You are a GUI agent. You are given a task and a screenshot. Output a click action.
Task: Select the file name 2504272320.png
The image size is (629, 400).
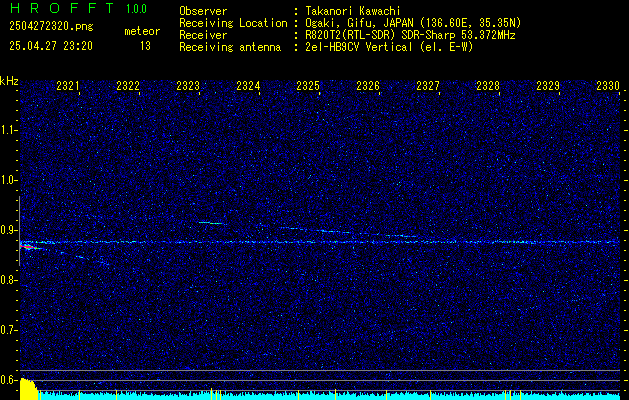(51, 27)
